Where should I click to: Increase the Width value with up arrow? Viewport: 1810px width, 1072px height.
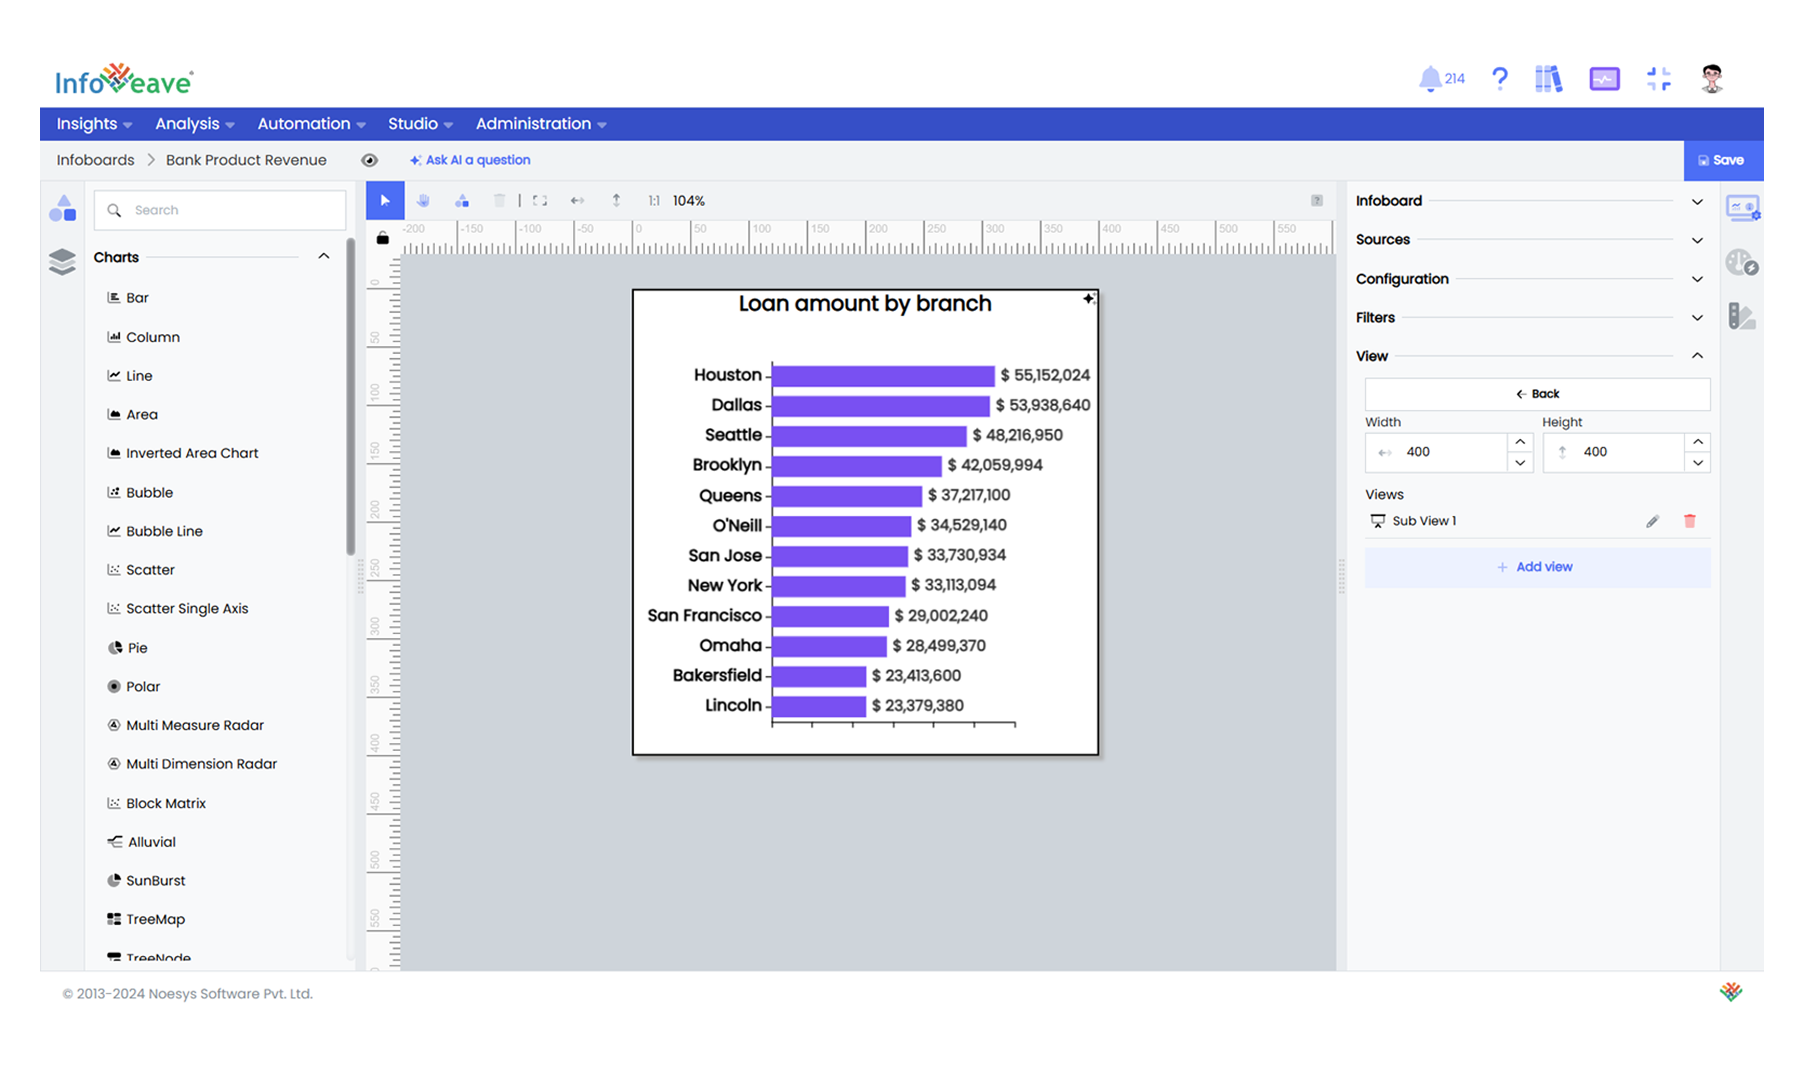pos(1520,442)
